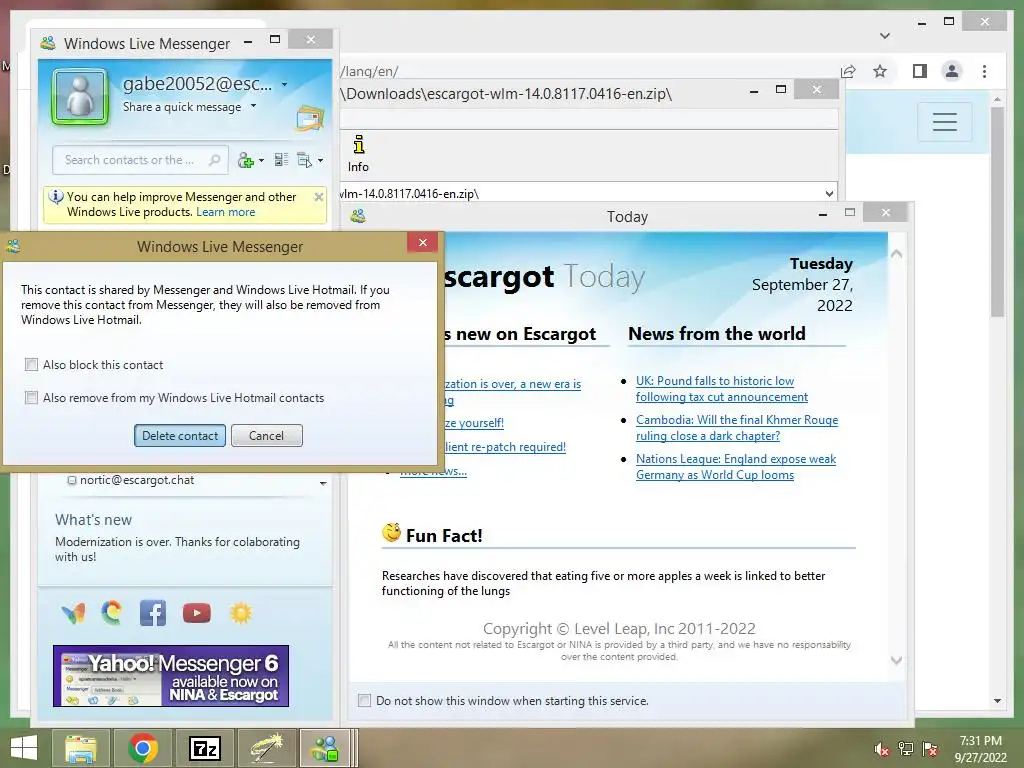Open the quick message dropdown arrow
Screen dimensions: 1024x768
click(253, 106)
